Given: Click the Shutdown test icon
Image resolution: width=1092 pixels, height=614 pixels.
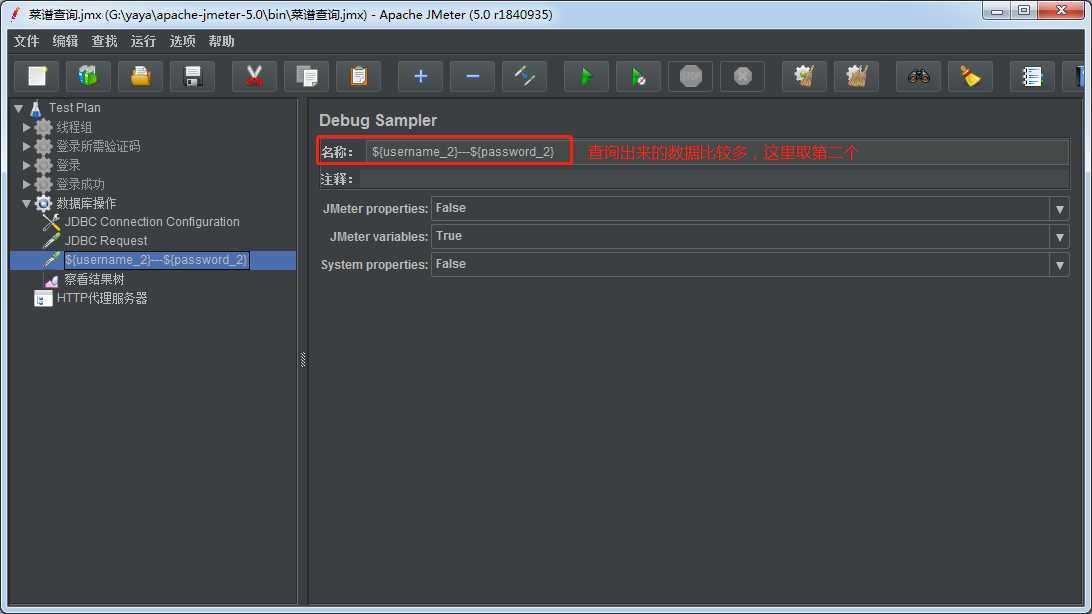Looking at the screenshot, I should (742, 76).
